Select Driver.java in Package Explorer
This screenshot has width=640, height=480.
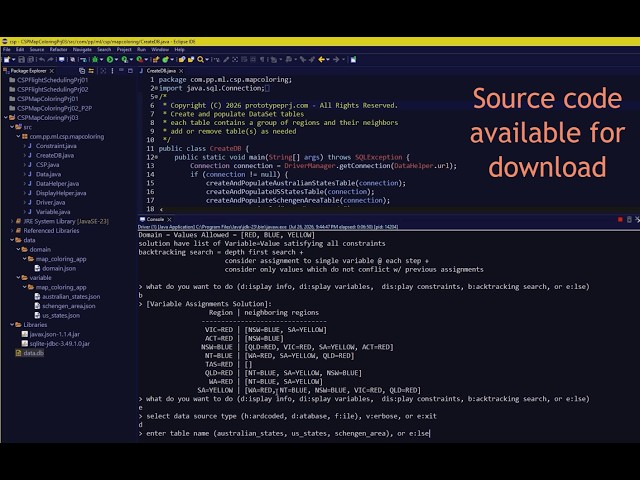[x=50, y=202]
